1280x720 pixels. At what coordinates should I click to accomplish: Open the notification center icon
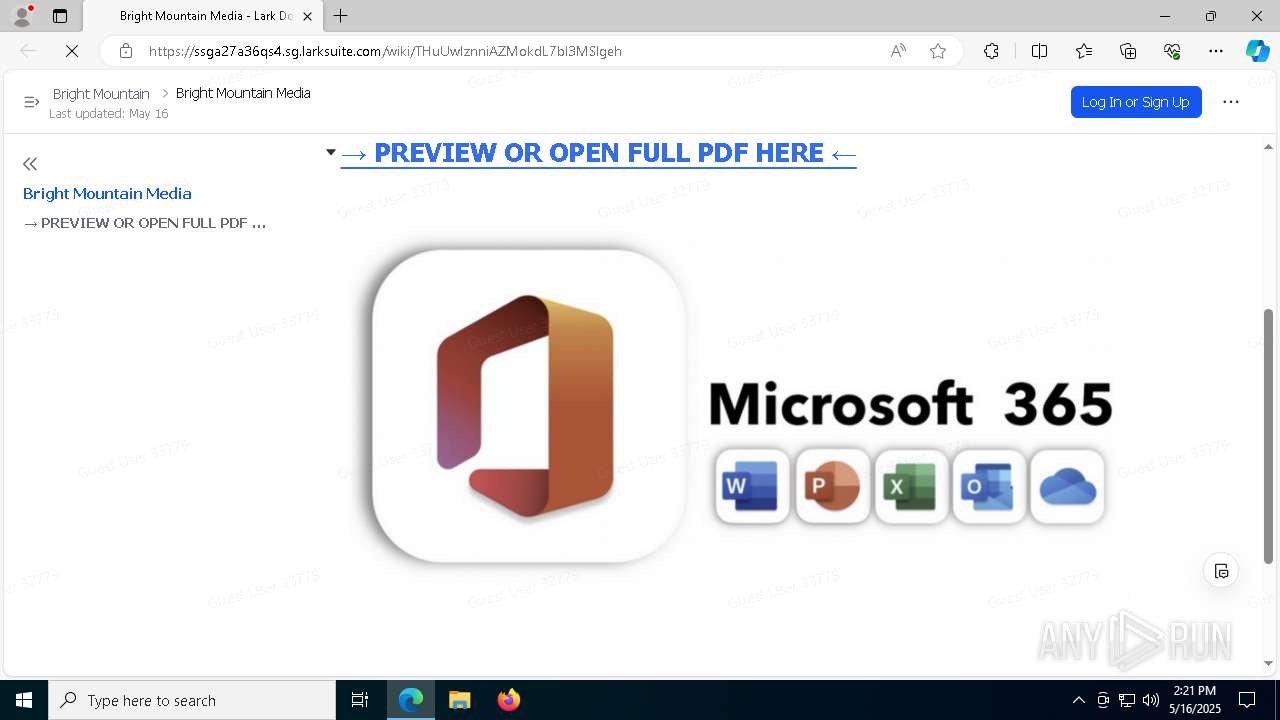click(1247, 700)
